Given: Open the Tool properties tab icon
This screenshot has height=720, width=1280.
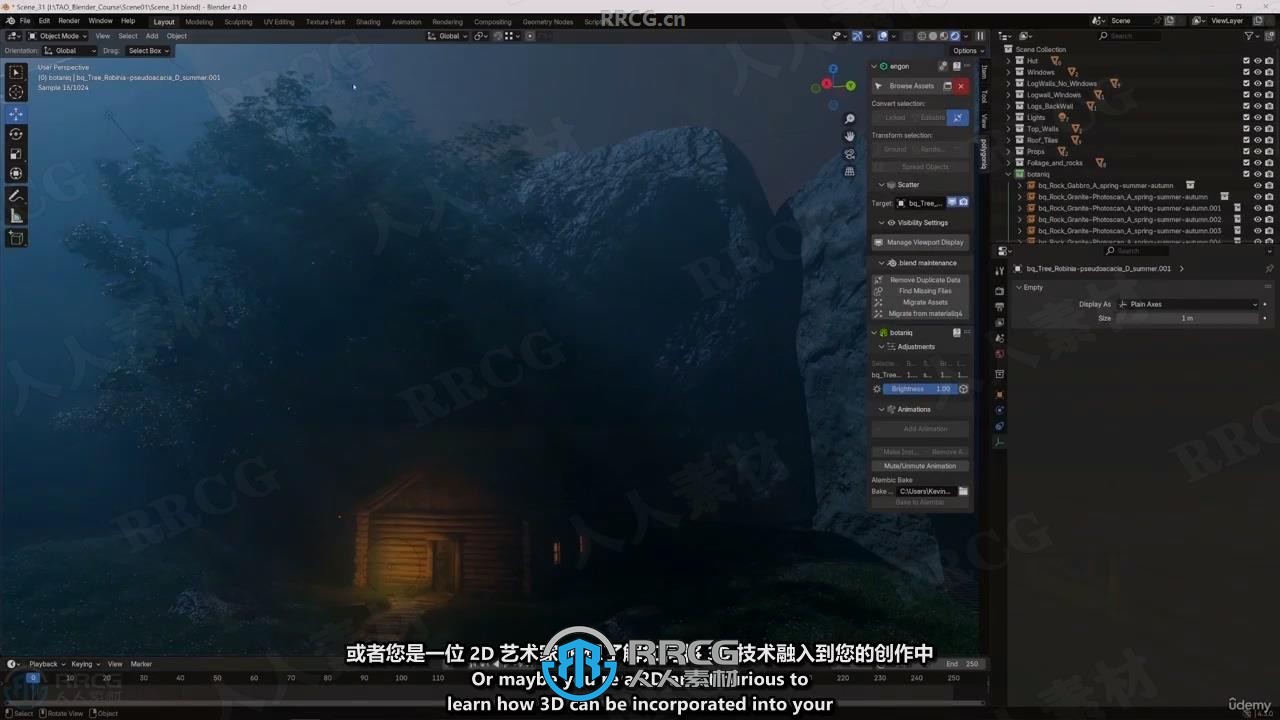Looking at the screenshot, I should pyautogui.click(x=999, y=271).
